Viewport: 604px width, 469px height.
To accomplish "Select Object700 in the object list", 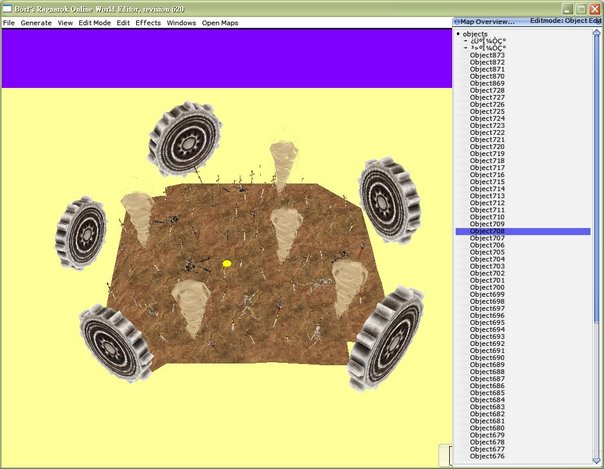I will point(487,287).
